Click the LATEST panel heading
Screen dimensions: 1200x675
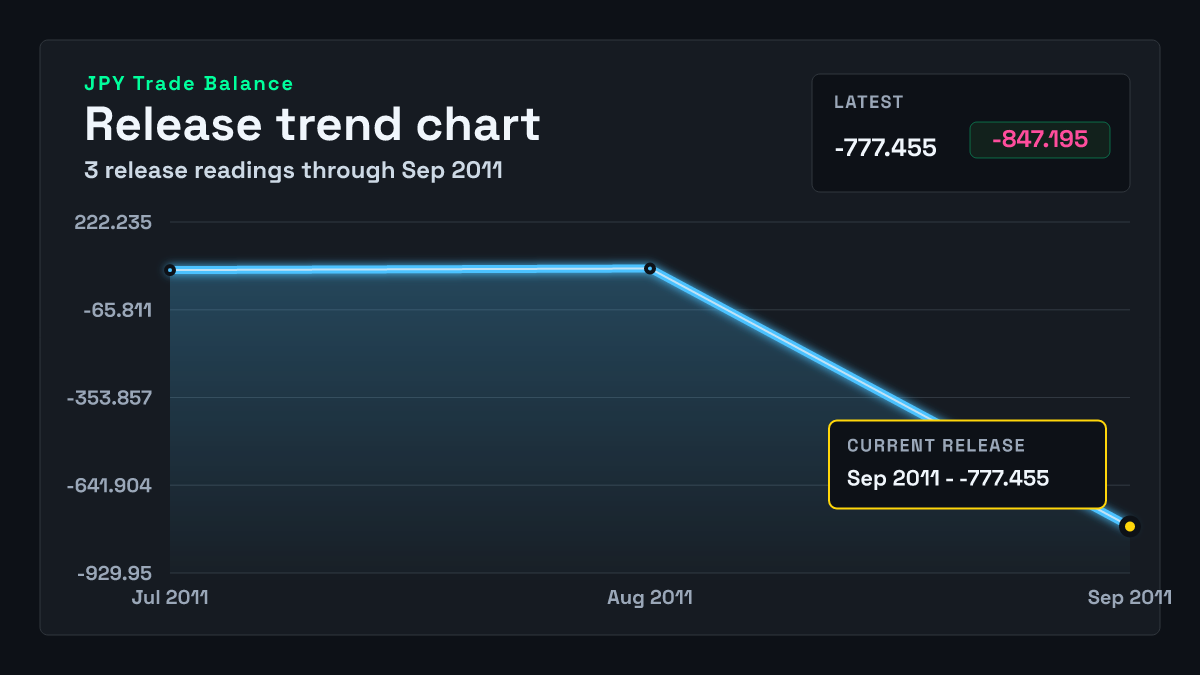click(869, 102)
